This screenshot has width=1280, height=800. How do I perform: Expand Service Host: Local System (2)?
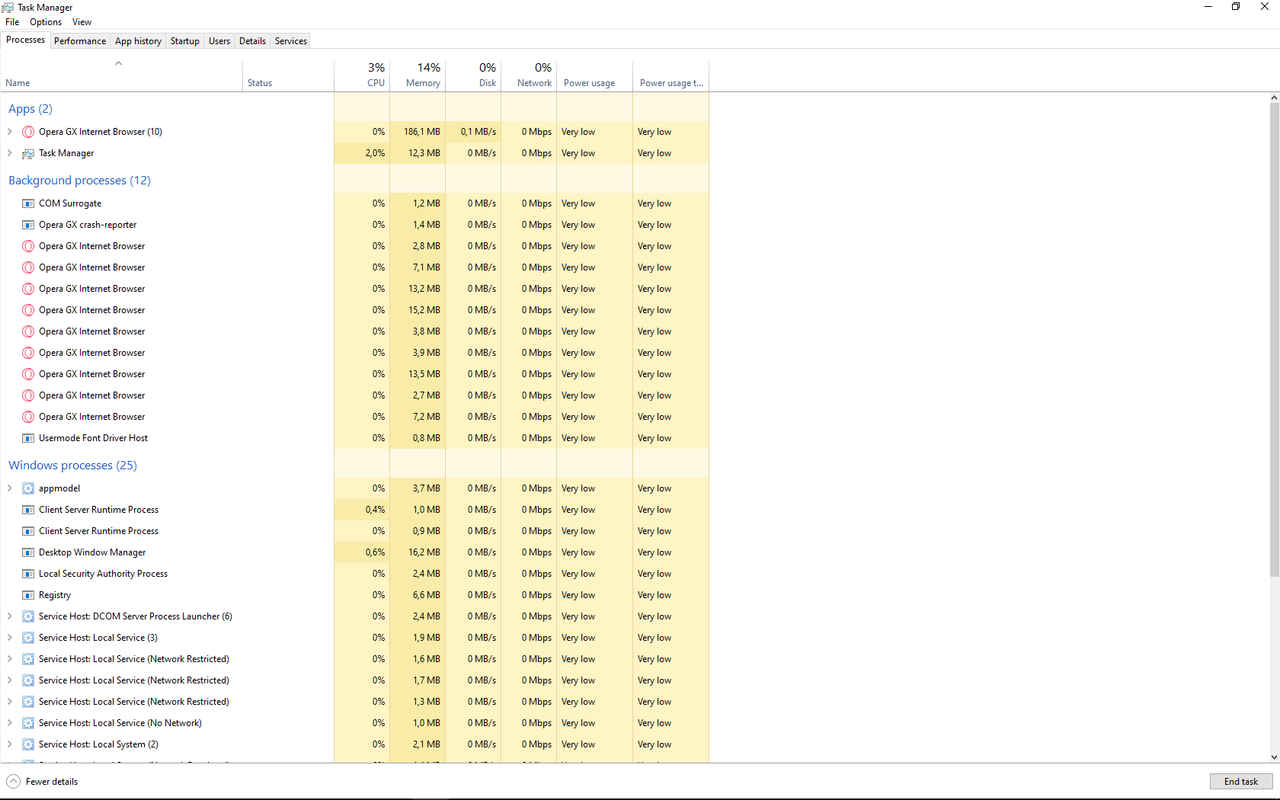(x=10, y=744)
